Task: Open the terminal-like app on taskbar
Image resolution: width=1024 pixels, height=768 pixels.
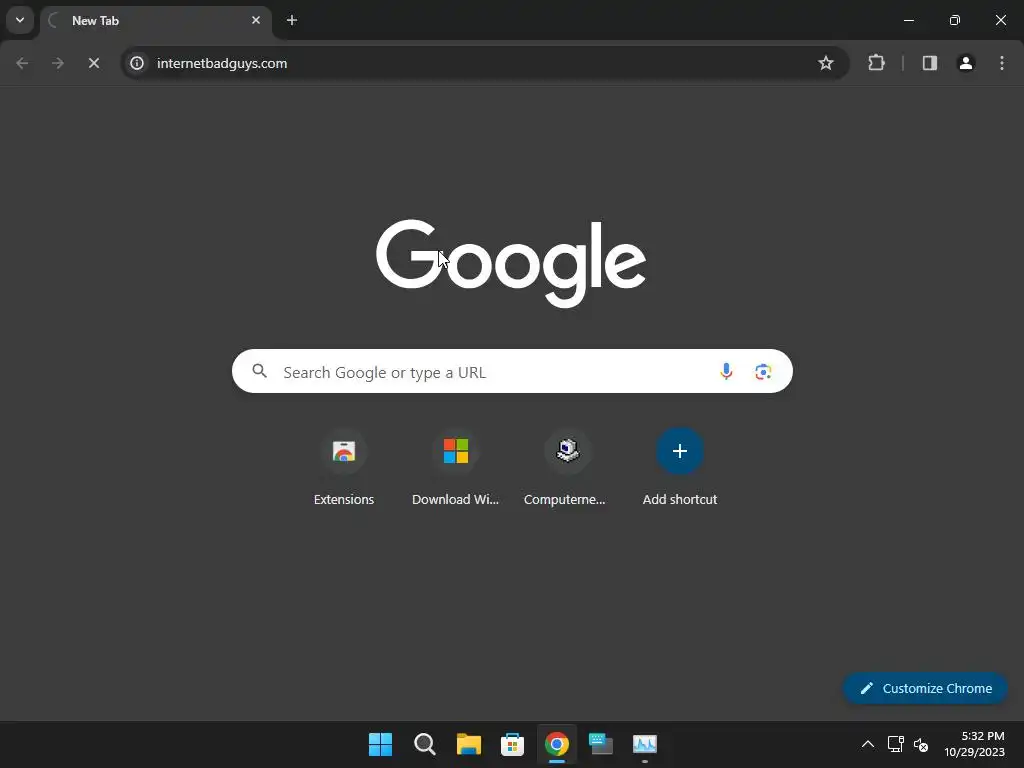Action: point(601,744)
